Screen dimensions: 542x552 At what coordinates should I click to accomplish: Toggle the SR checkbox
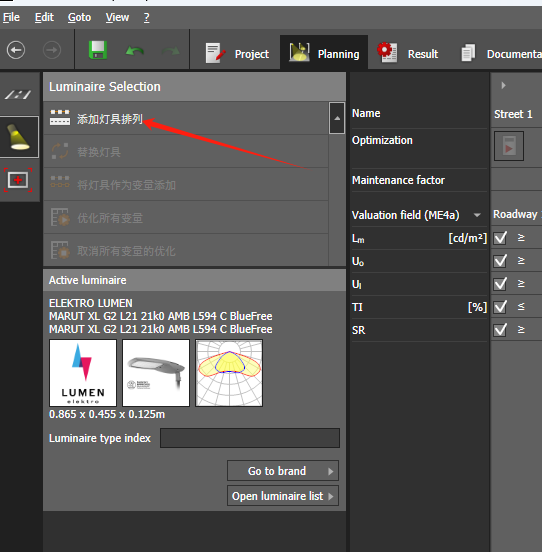(500, 330)
